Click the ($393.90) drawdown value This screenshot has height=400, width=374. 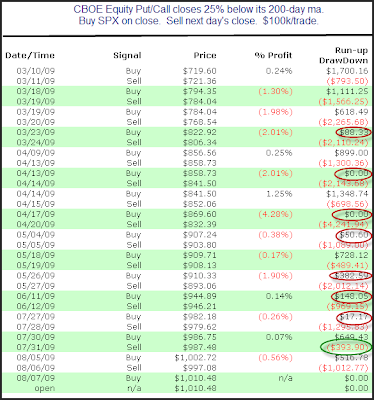pos(347,347)
